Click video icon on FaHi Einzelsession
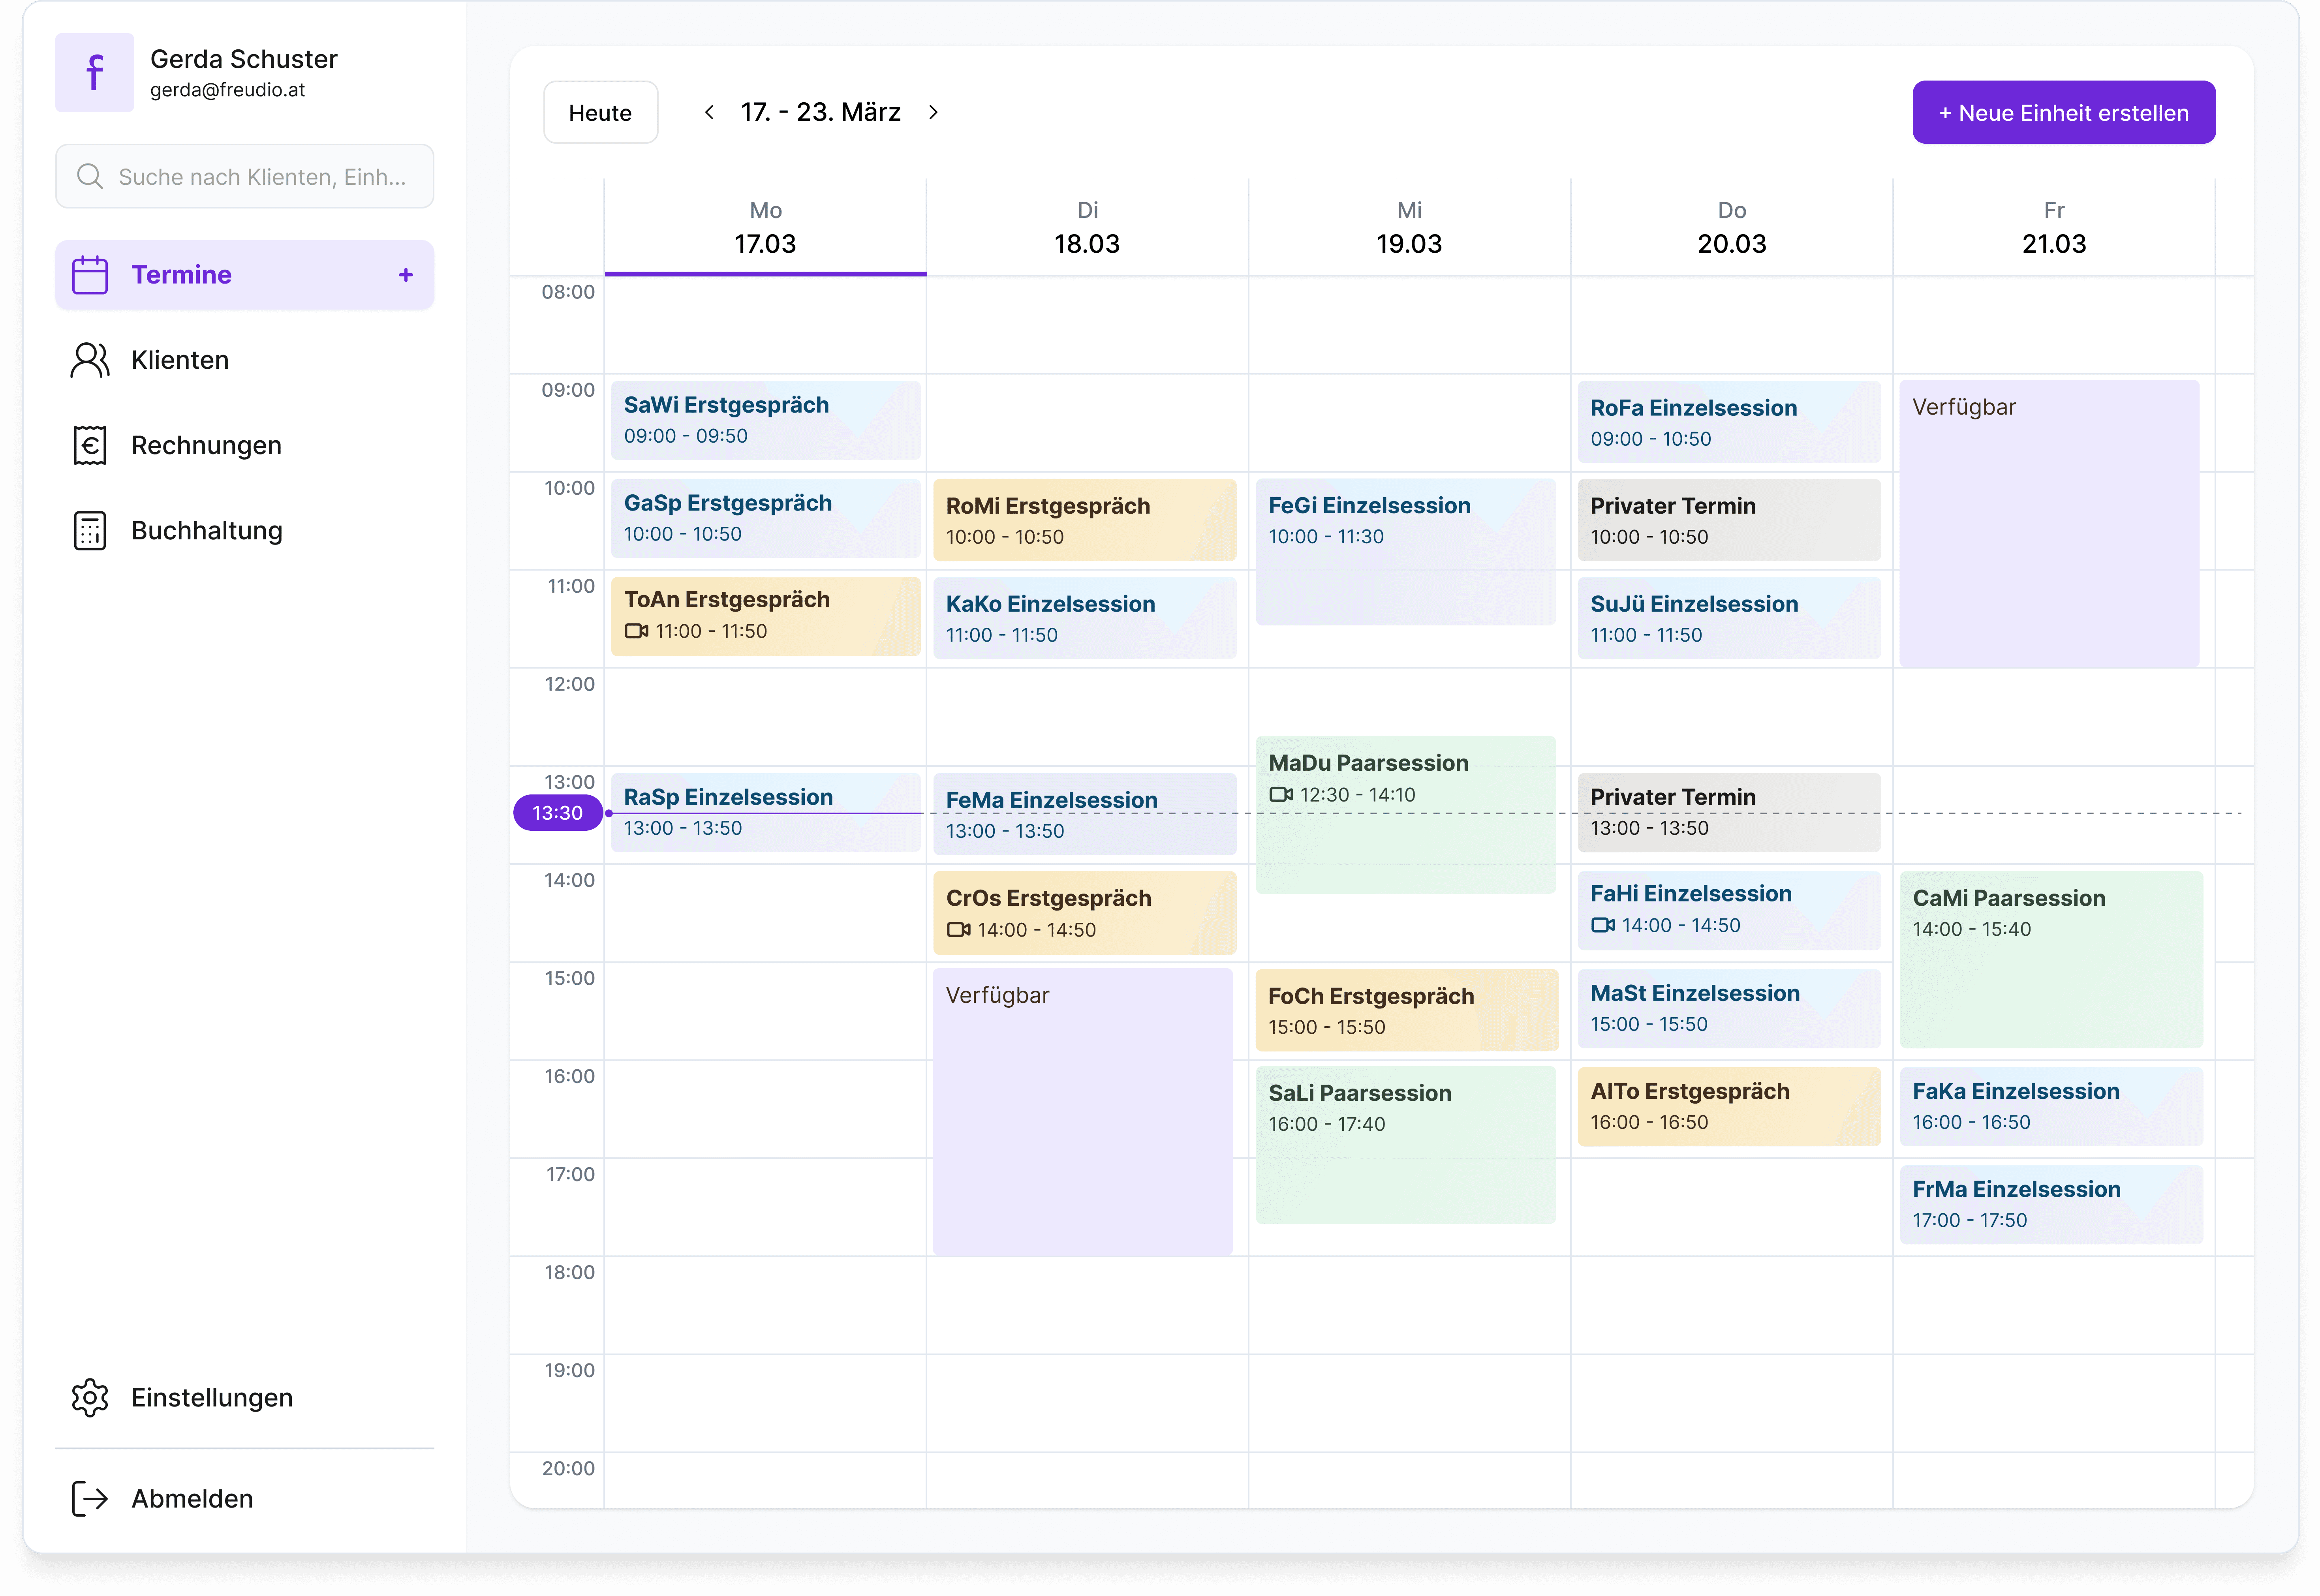This screenshot has height=1596, width=2320. [x=1603, y=926]
